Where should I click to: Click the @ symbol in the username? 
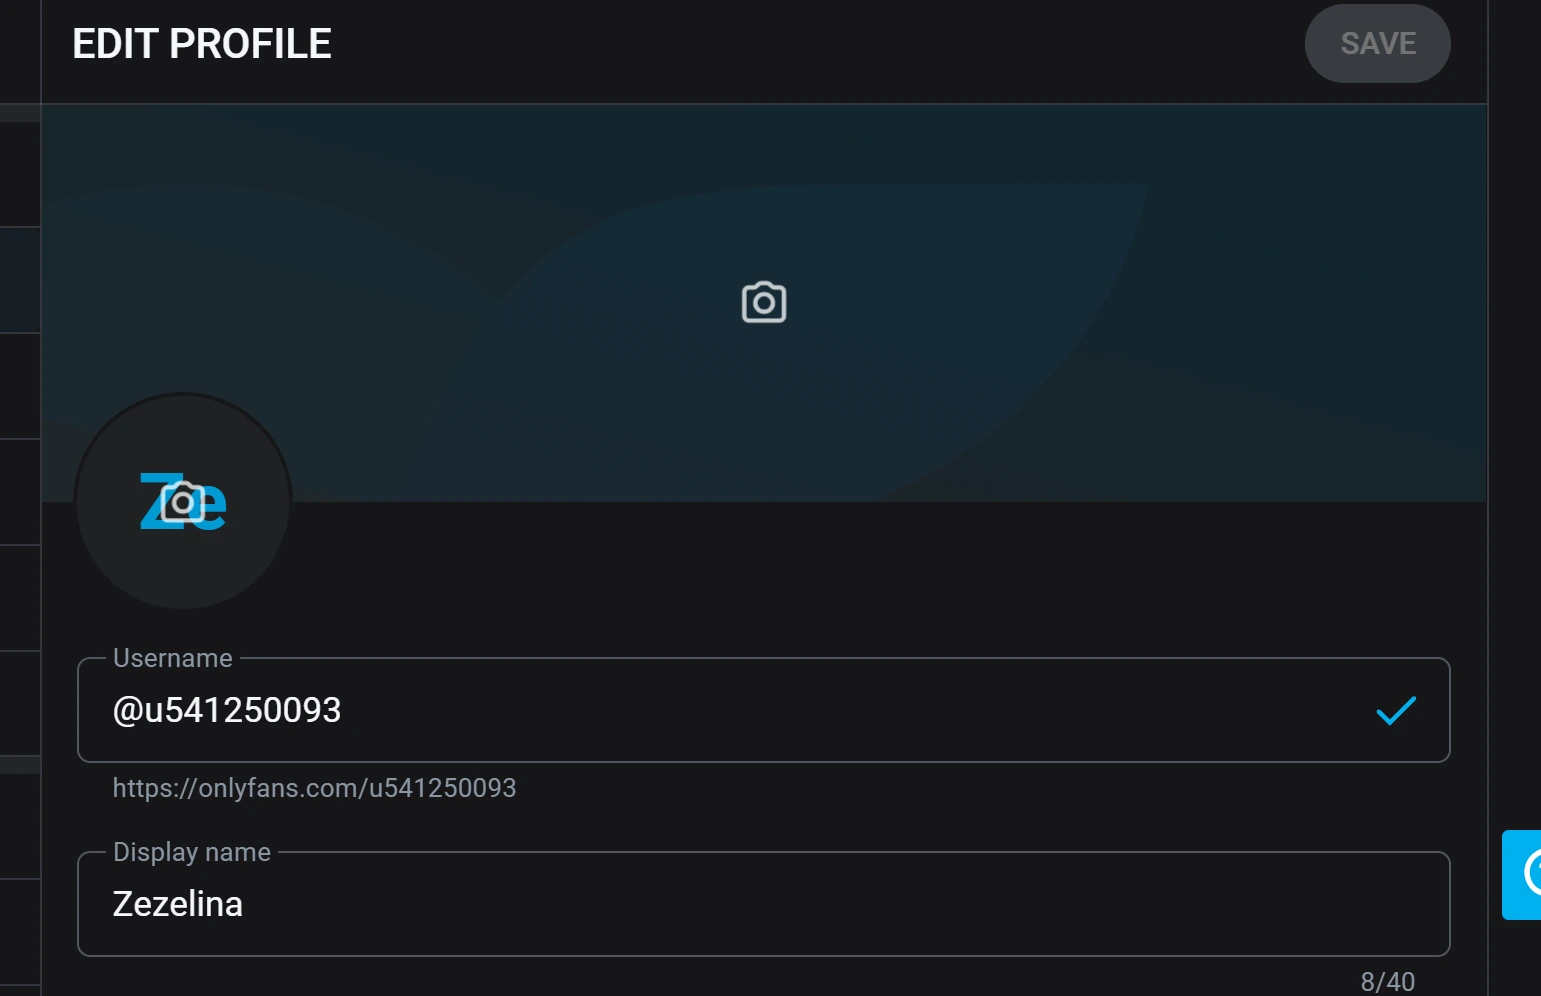pos(127,710)
